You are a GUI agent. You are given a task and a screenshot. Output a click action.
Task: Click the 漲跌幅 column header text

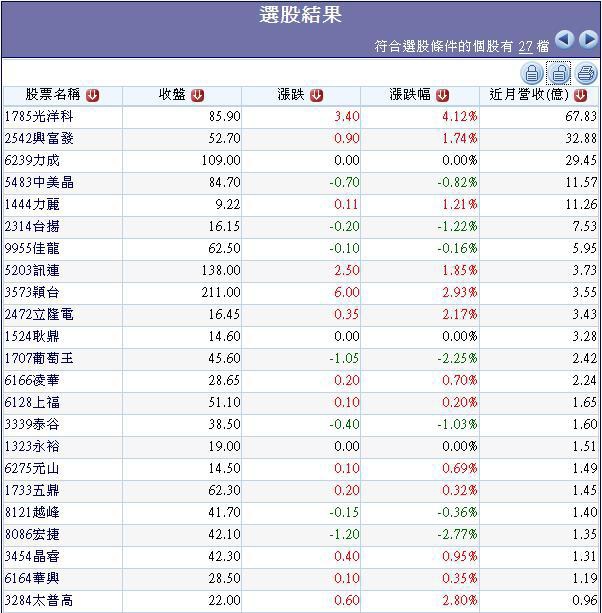point(410,95)
